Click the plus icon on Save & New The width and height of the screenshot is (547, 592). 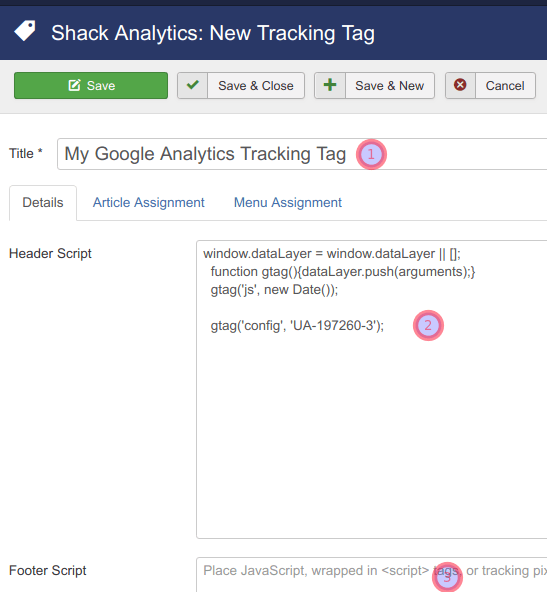click(x=330, y=85)
